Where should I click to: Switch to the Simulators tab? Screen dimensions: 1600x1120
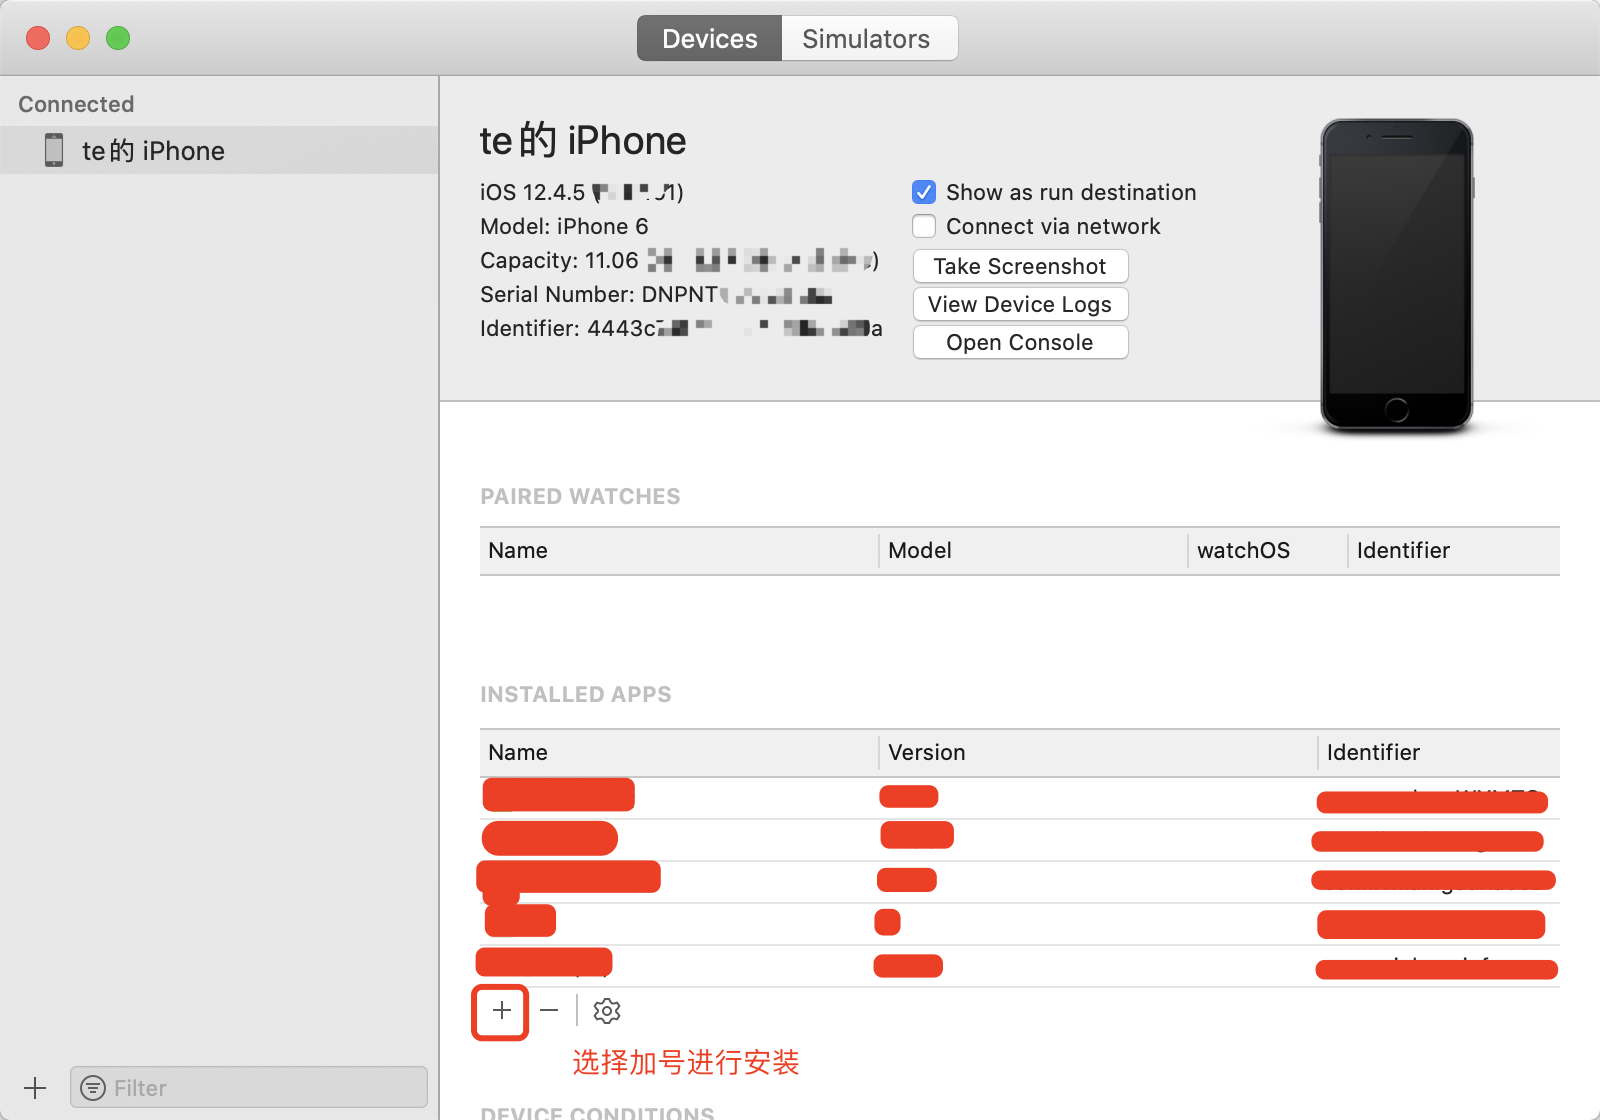[866, 39]
